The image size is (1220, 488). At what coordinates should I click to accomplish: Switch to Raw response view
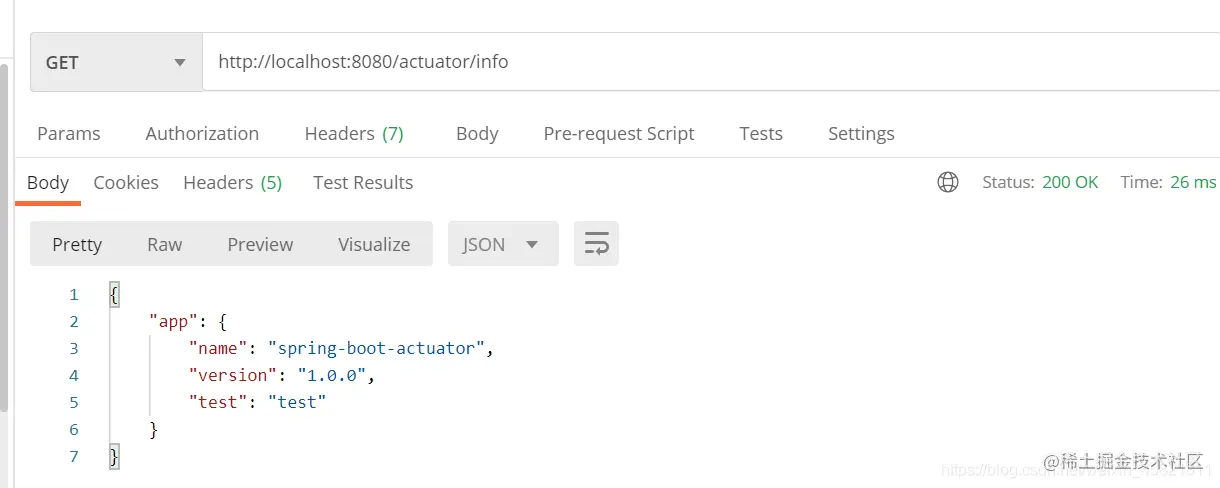pyautogui.click(x=165, y=244)
